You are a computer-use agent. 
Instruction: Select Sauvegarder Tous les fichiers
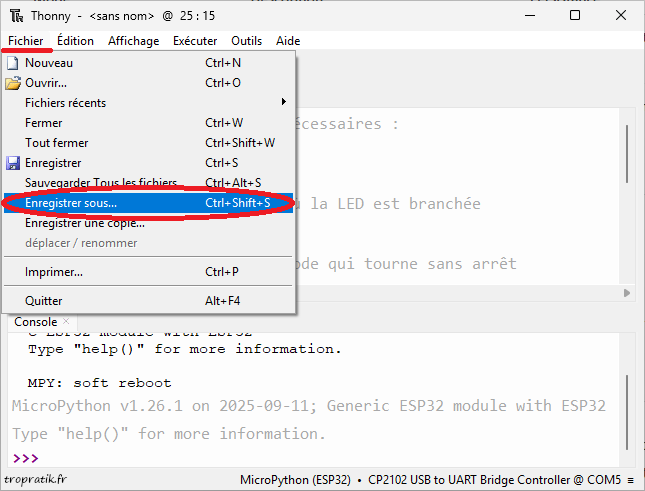pos(100,183)
